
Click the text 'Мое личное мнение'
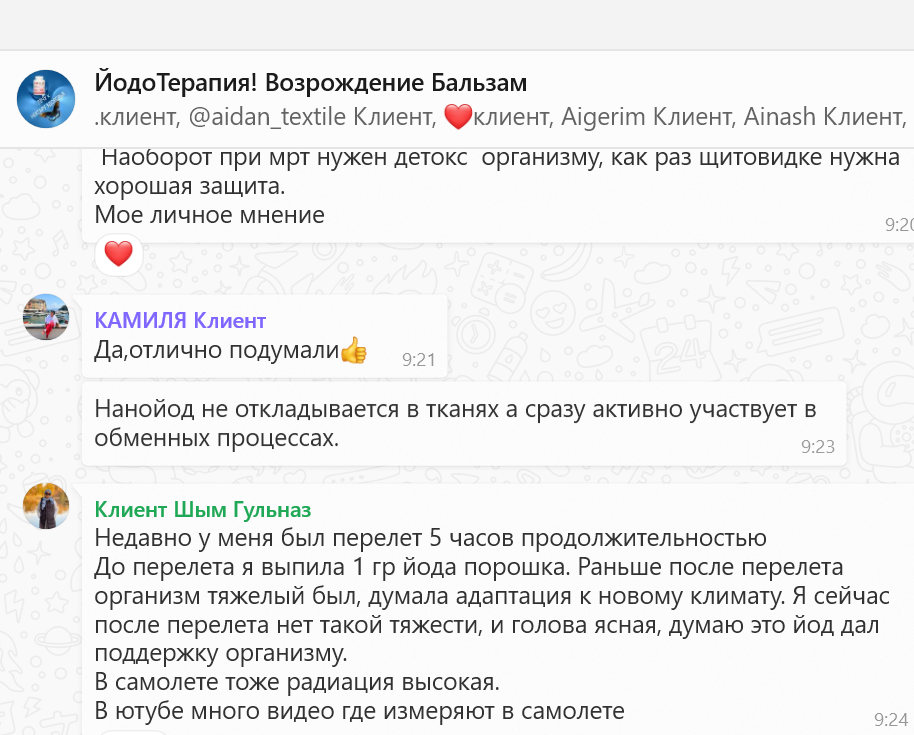pyautogui.click(x=210, y=214)
